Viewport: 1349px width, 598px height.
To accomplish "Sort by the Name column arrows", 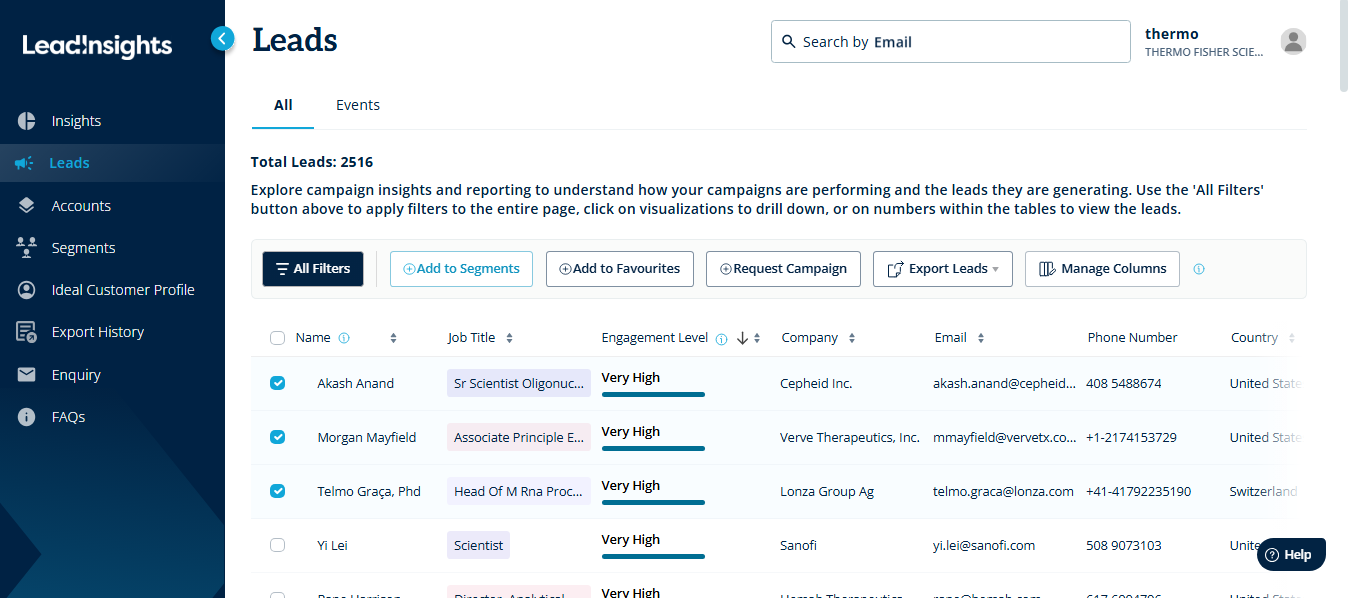I will coord(393,338).
